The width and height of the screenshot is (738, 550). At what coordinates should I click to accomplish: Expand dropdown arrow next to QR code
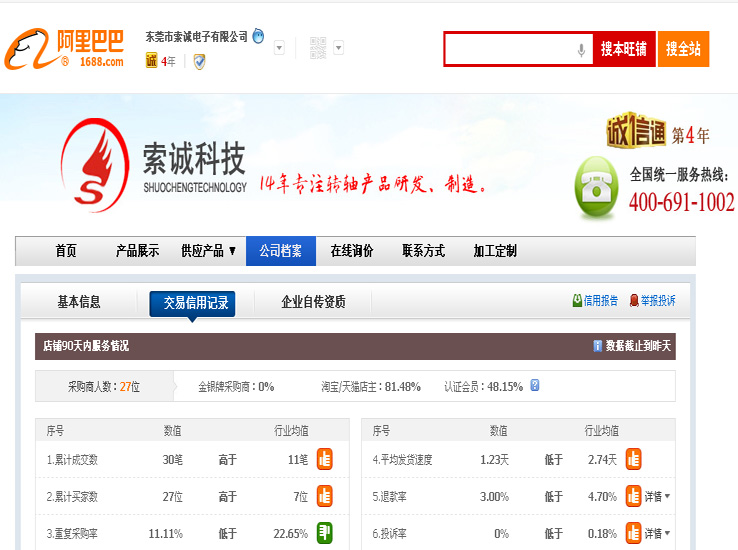(x=338, y=48)
